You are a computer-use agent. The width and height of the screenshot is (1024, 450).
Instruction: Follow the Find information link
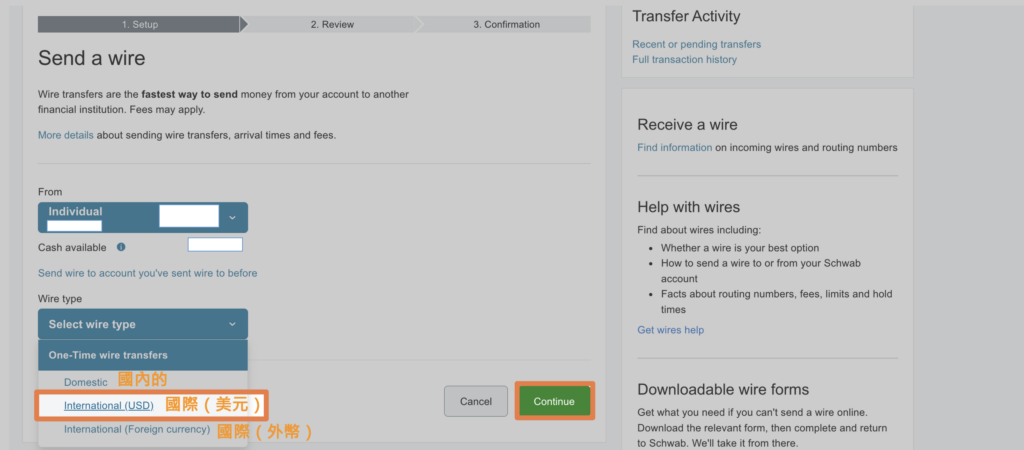[x=674, y=148]
